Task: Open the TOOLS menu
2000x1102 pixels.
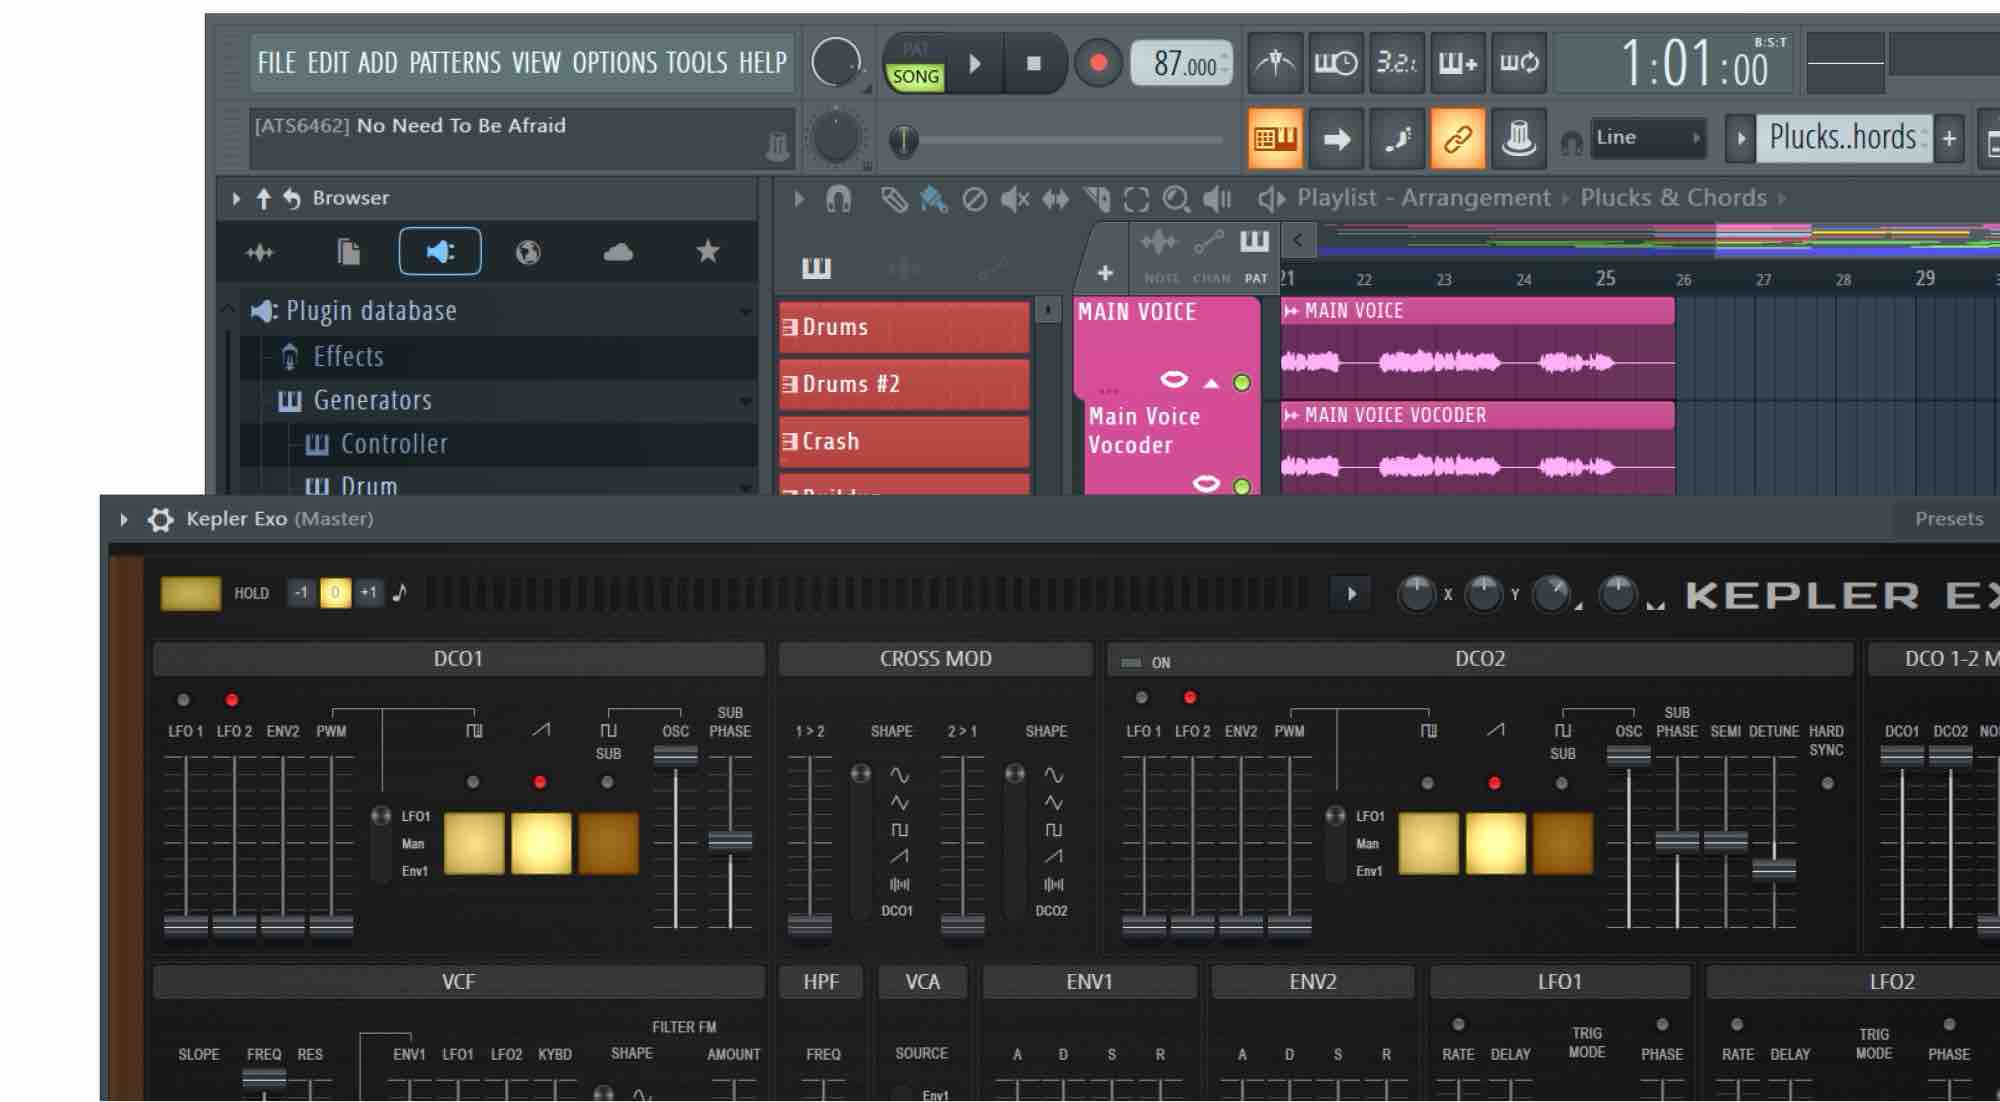Action: click(696, 63)
